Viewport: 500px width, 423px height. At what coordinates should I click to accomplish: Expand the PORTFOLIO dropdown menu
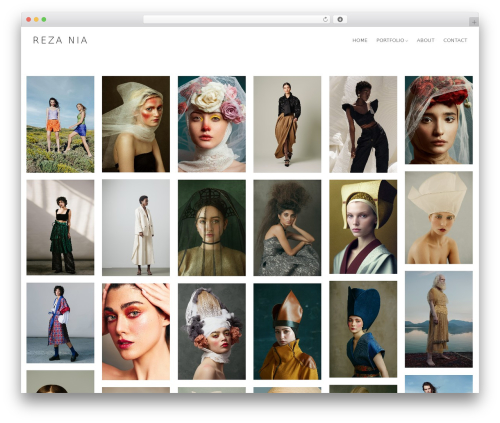coord(392,40)
